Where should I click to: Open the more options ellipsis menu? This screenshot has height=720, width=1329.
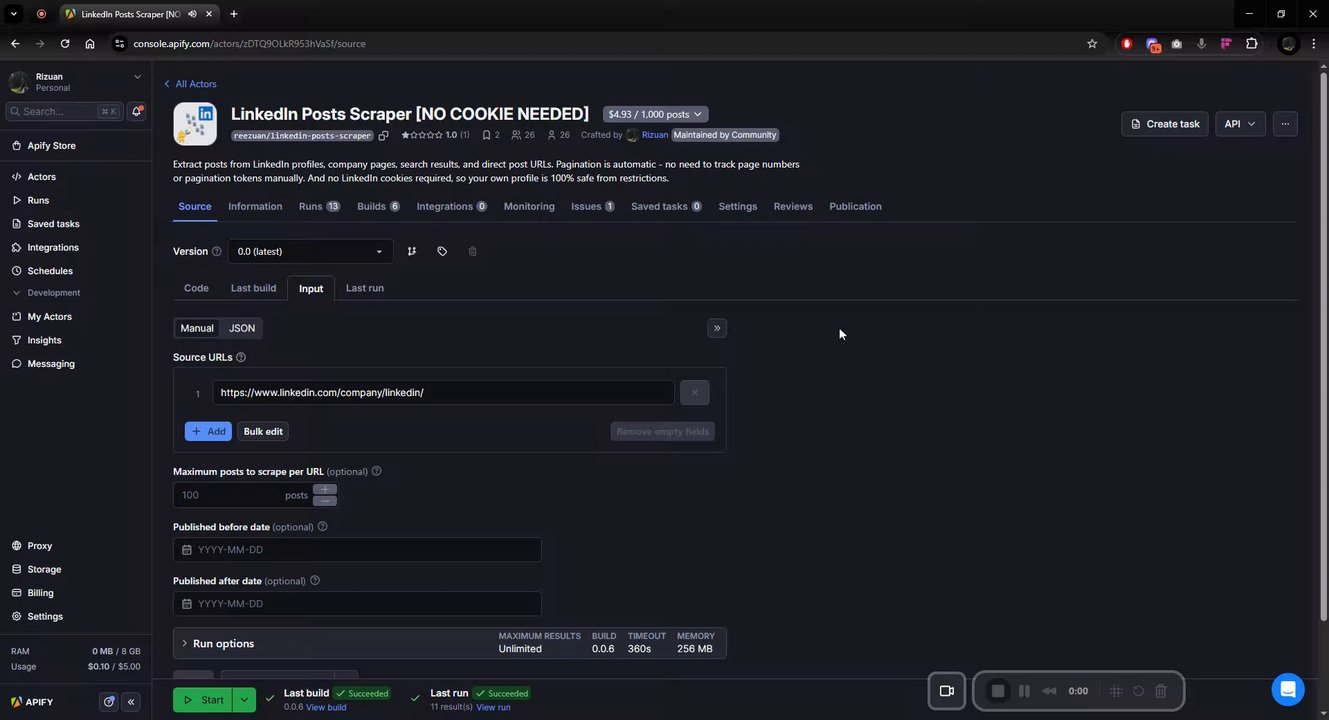1285,124
